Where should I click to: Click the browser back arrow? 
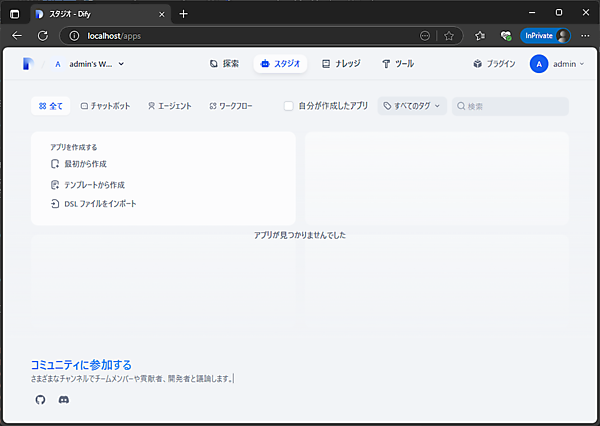tap(17, 35)
